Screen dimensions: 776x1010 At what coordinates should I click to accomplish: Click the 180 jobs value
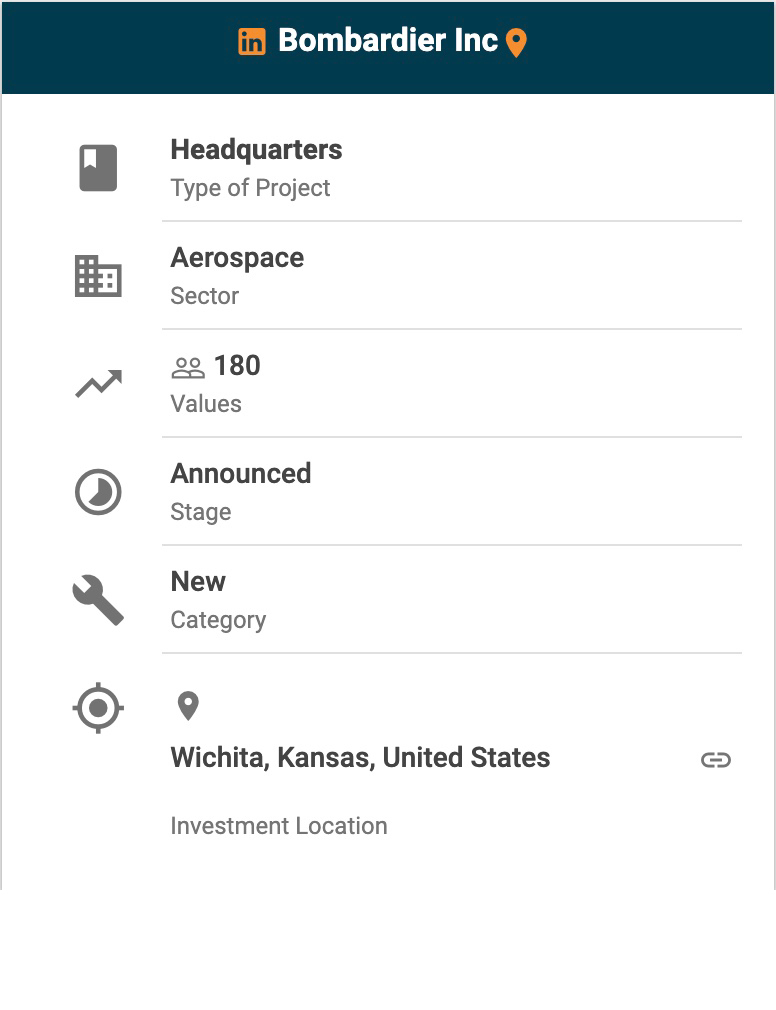237,366
